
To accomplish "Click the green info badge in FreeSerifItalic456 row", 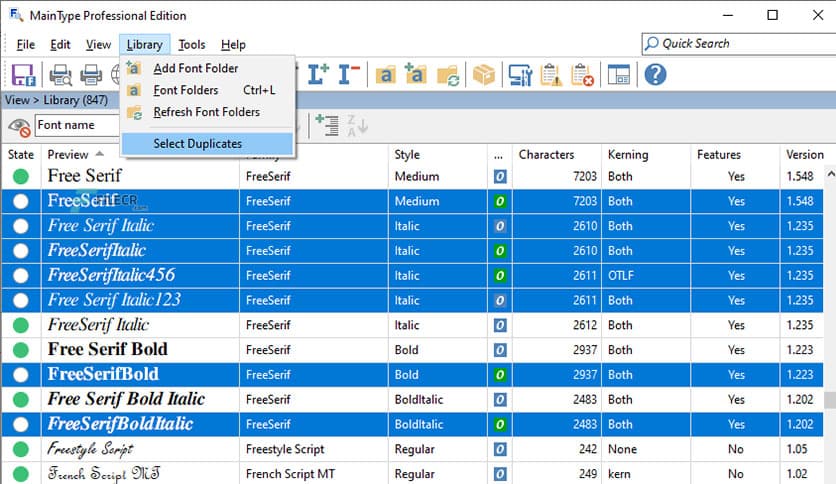I will [500, 276].
